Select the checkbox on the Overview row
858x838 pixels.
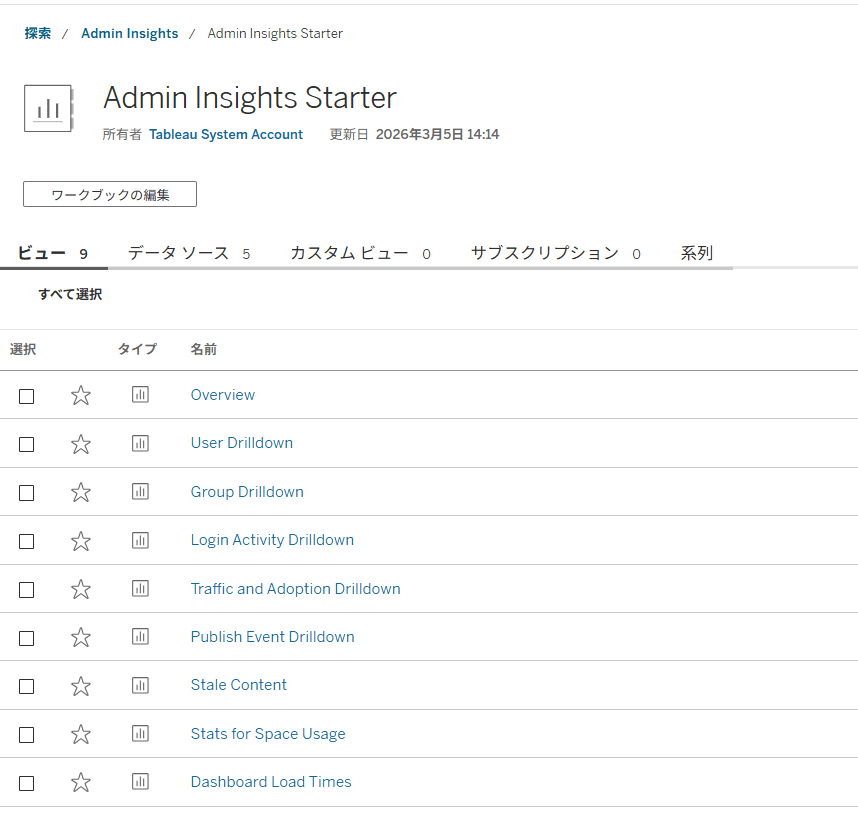click(x=26, y=396)
